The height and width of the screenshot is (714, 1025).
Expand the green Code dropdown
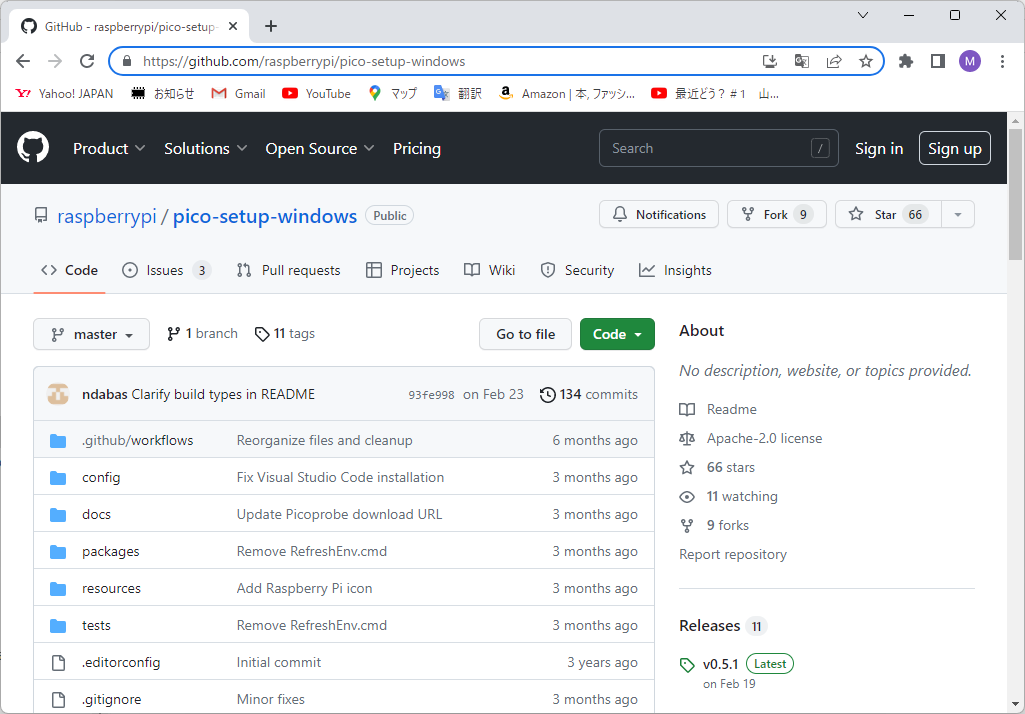(617, 334)
